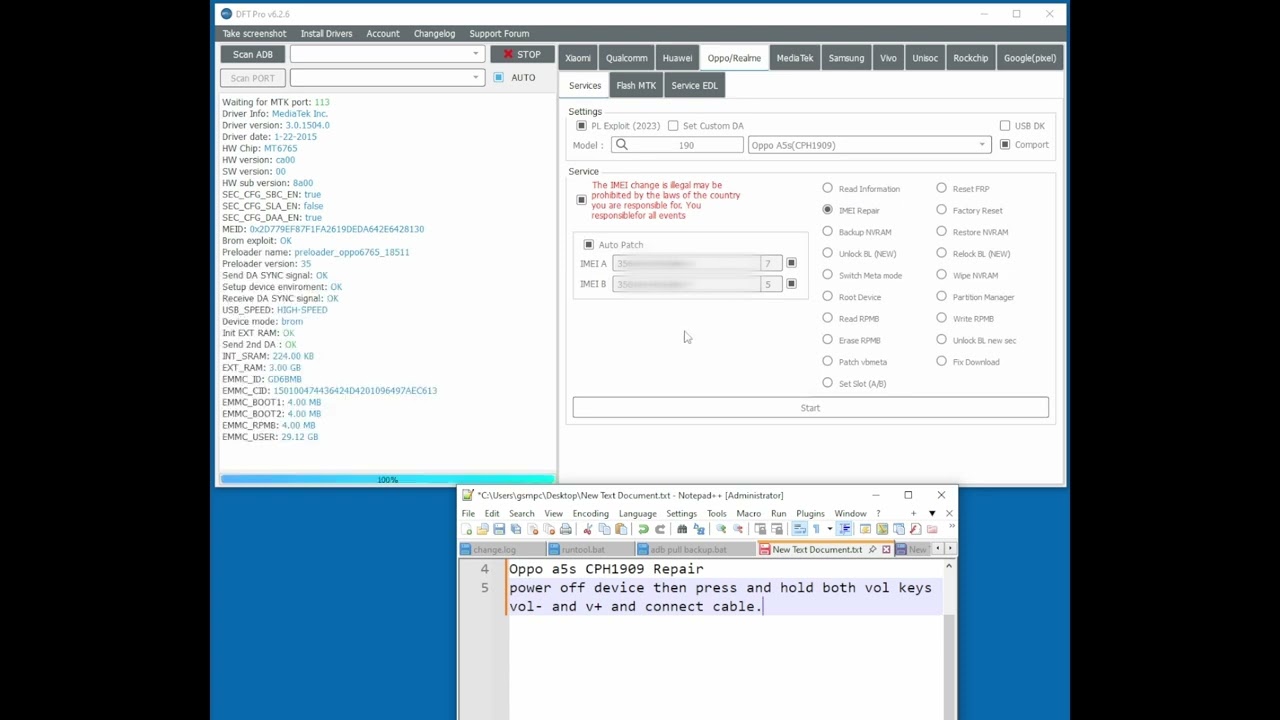Click the STOP button
This screenshot has height=720, width=1280.
pos(522,54)
